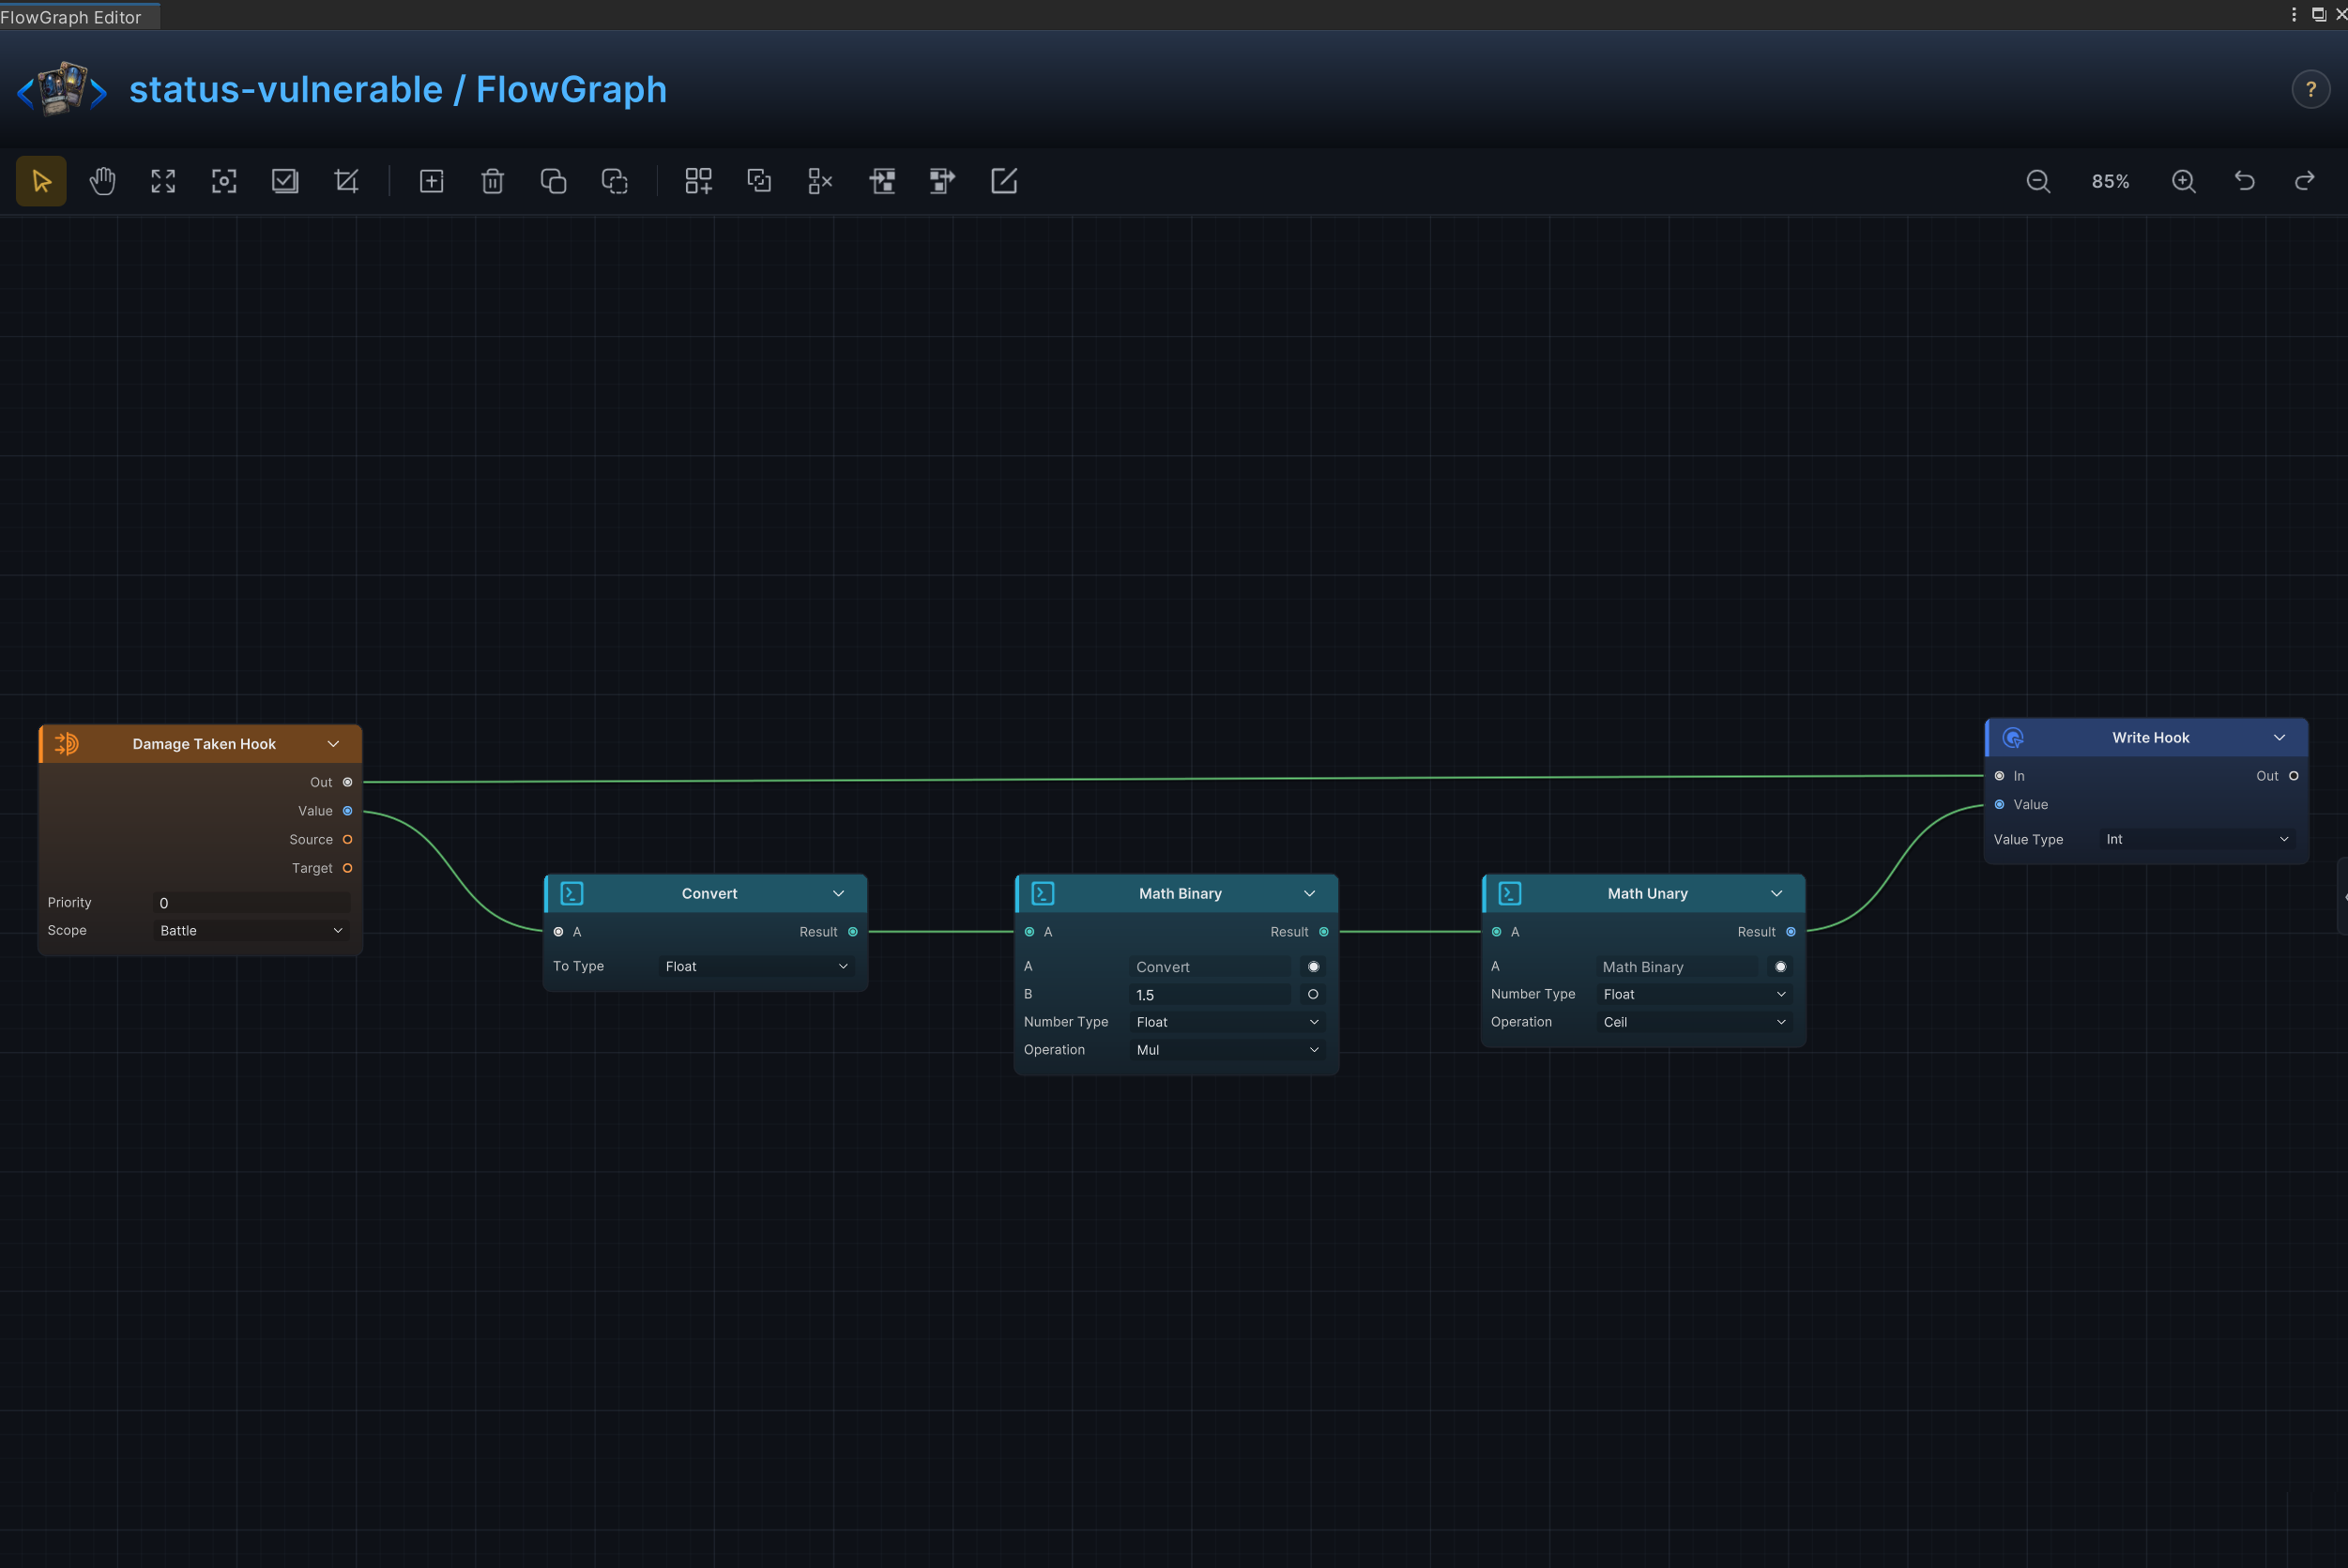Click Damage Taken Hook Source port
Viewport: 2348px width, 1568px height.
[348, 840]
